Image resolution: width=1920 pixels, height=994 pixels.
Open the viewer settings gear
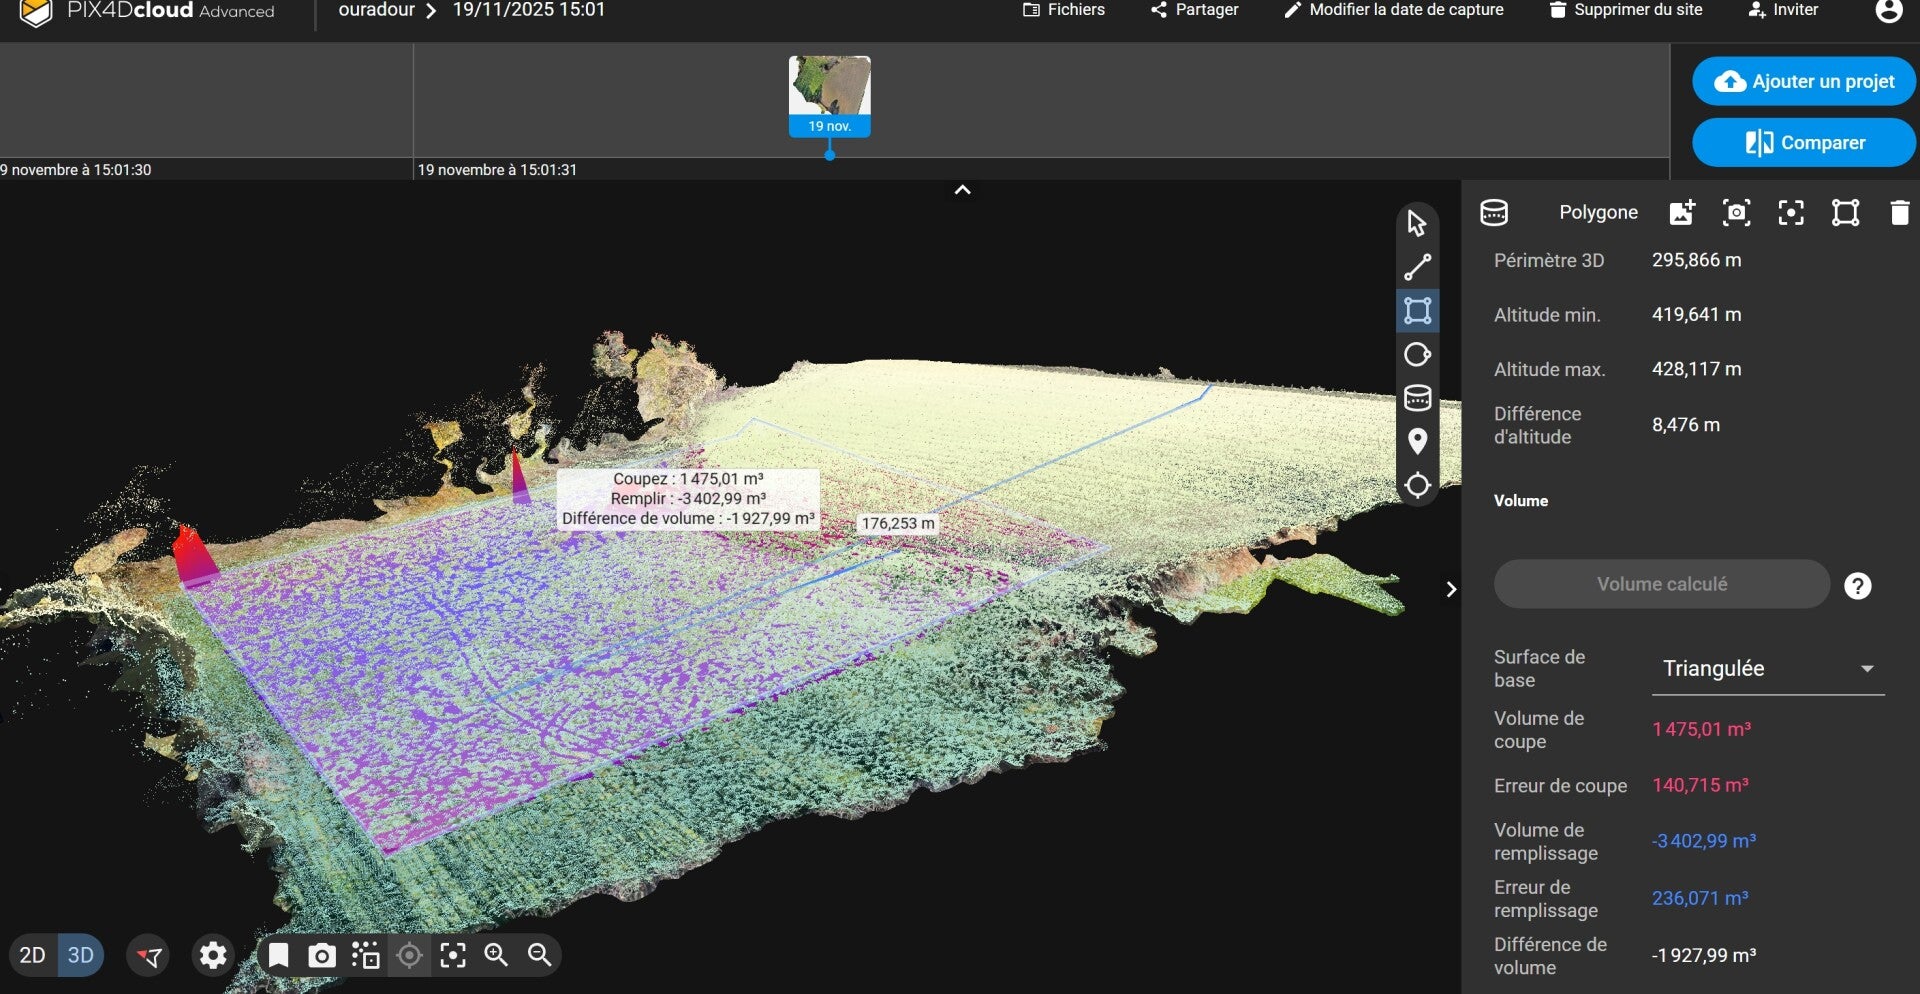tap(213, 956)
